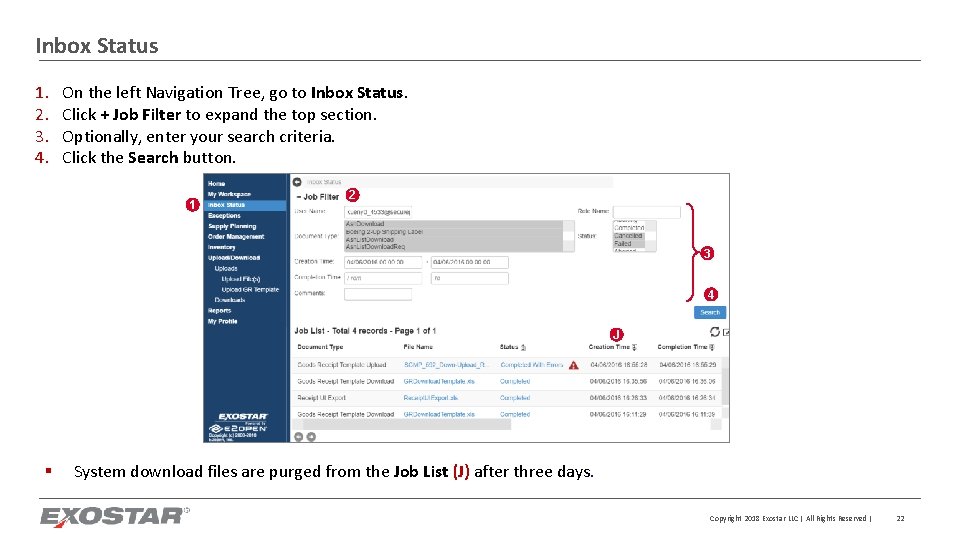Open GRDownloadTemplate.xls link in second row
Screen dimensions: 960x540
tap(439, 381)
